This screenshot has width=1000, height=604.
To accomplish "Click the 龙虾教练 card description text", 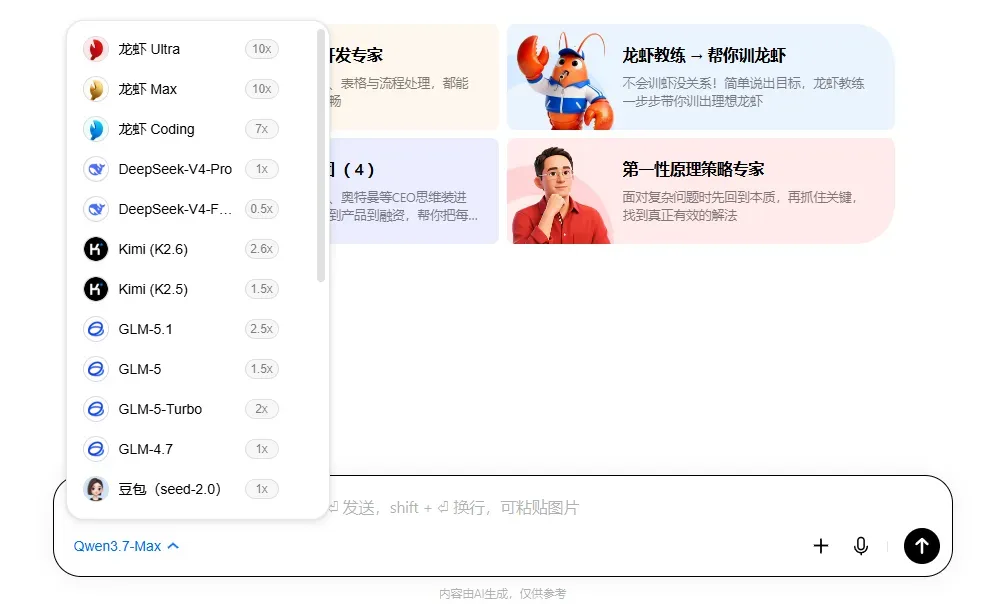I will pos(744,92).
